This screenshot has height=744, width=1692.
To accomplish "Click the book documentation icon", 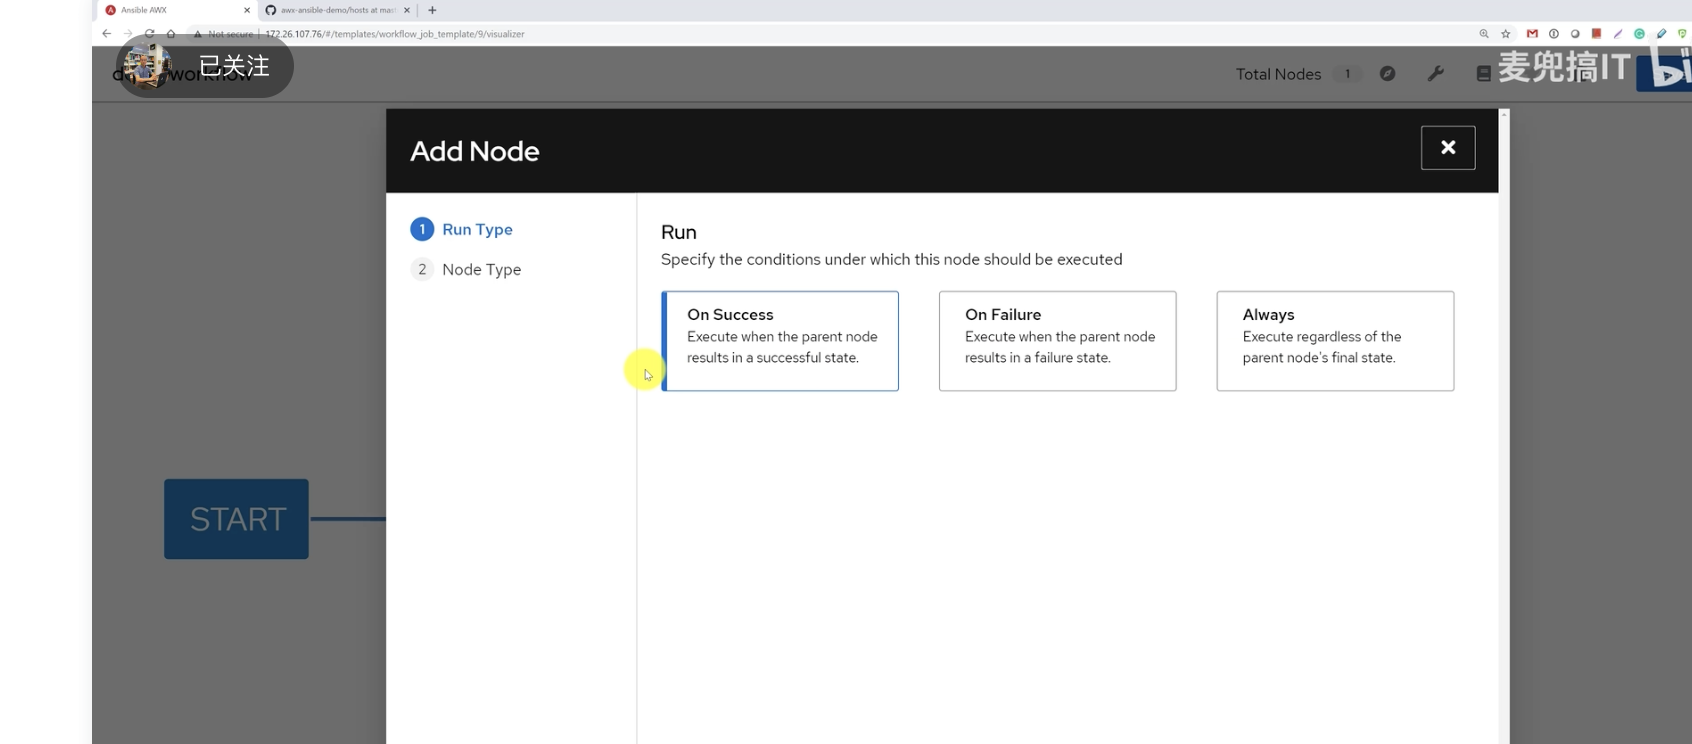I will pos(1483,74).
